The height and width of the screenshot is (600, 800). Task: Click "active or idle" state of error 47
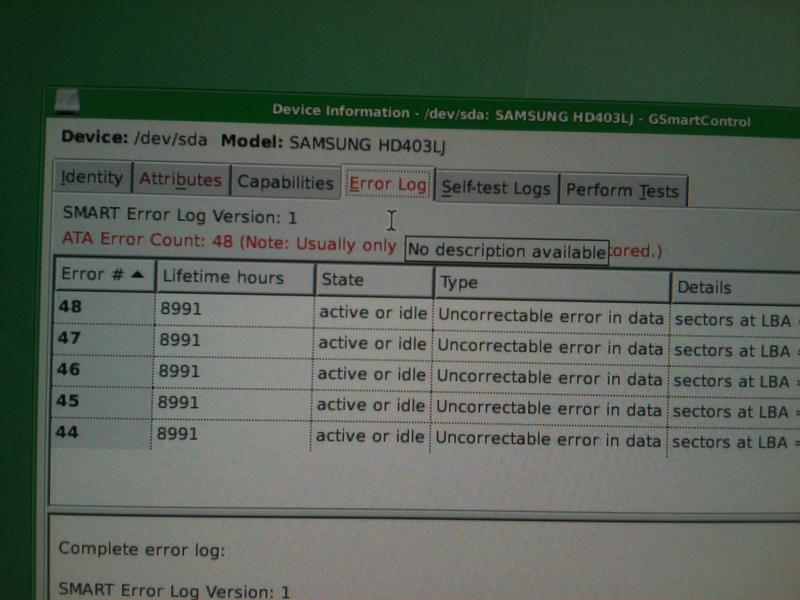click(x=372, y=343)
